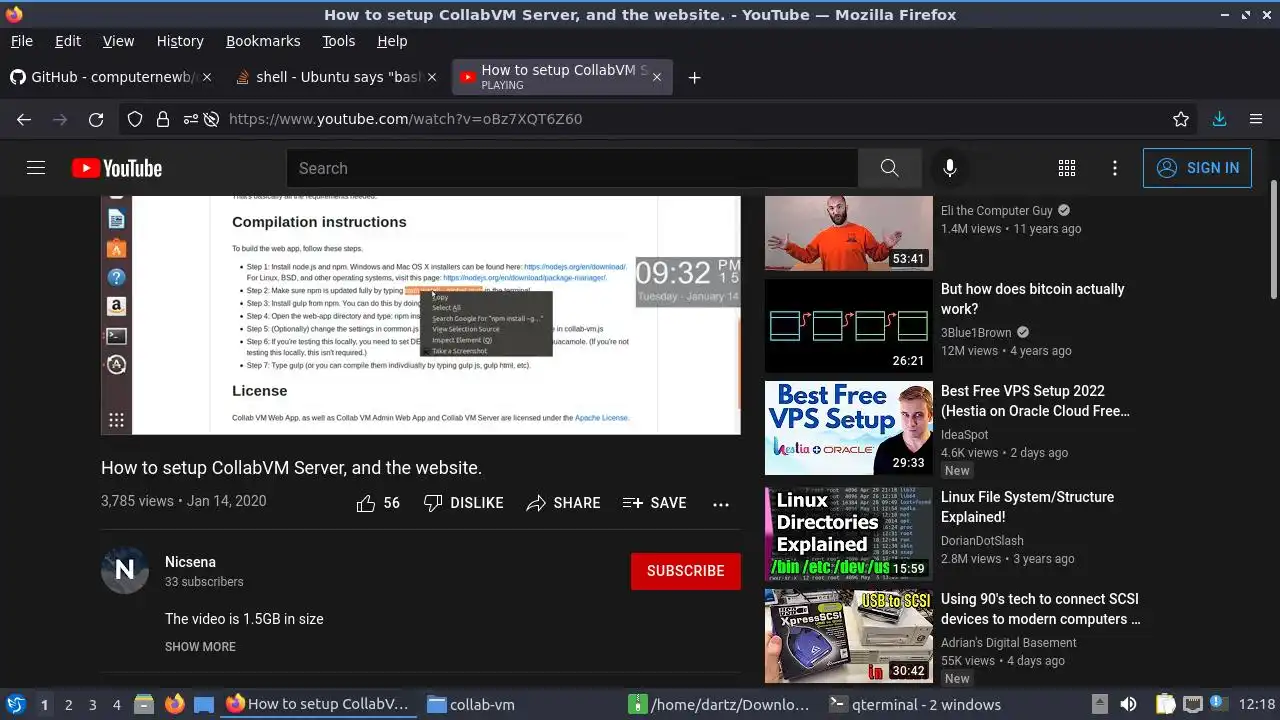The image size is (1280, 720).
Task: Reload the YouTube page
Action: tap(96, 119)
